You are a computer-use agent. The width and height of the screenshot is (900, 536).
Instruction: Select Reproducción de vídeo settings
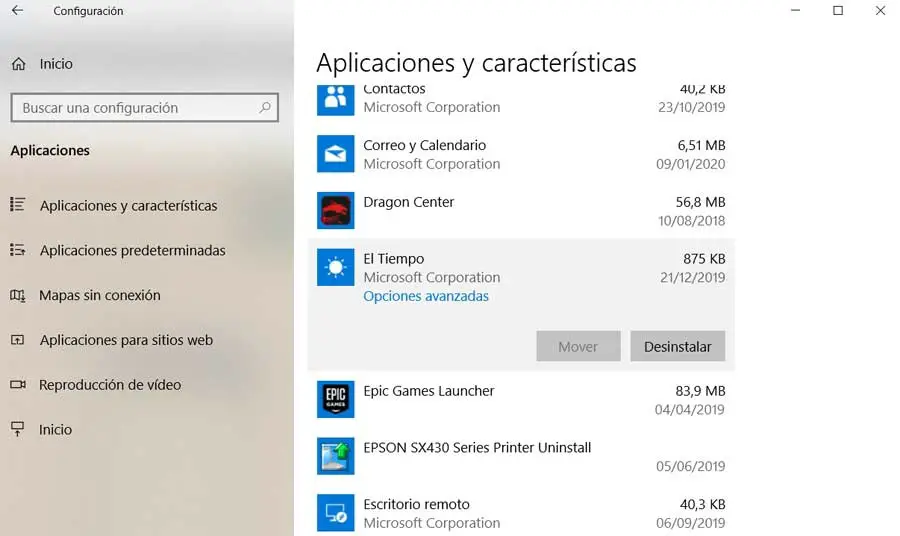point(110,385)
